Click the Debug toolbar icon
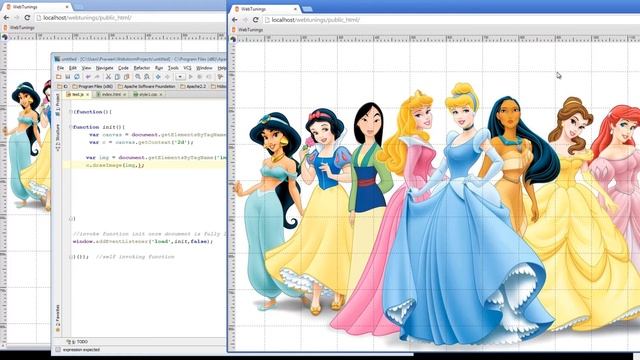This screenshot has width=640, height=360. [199, 77]
